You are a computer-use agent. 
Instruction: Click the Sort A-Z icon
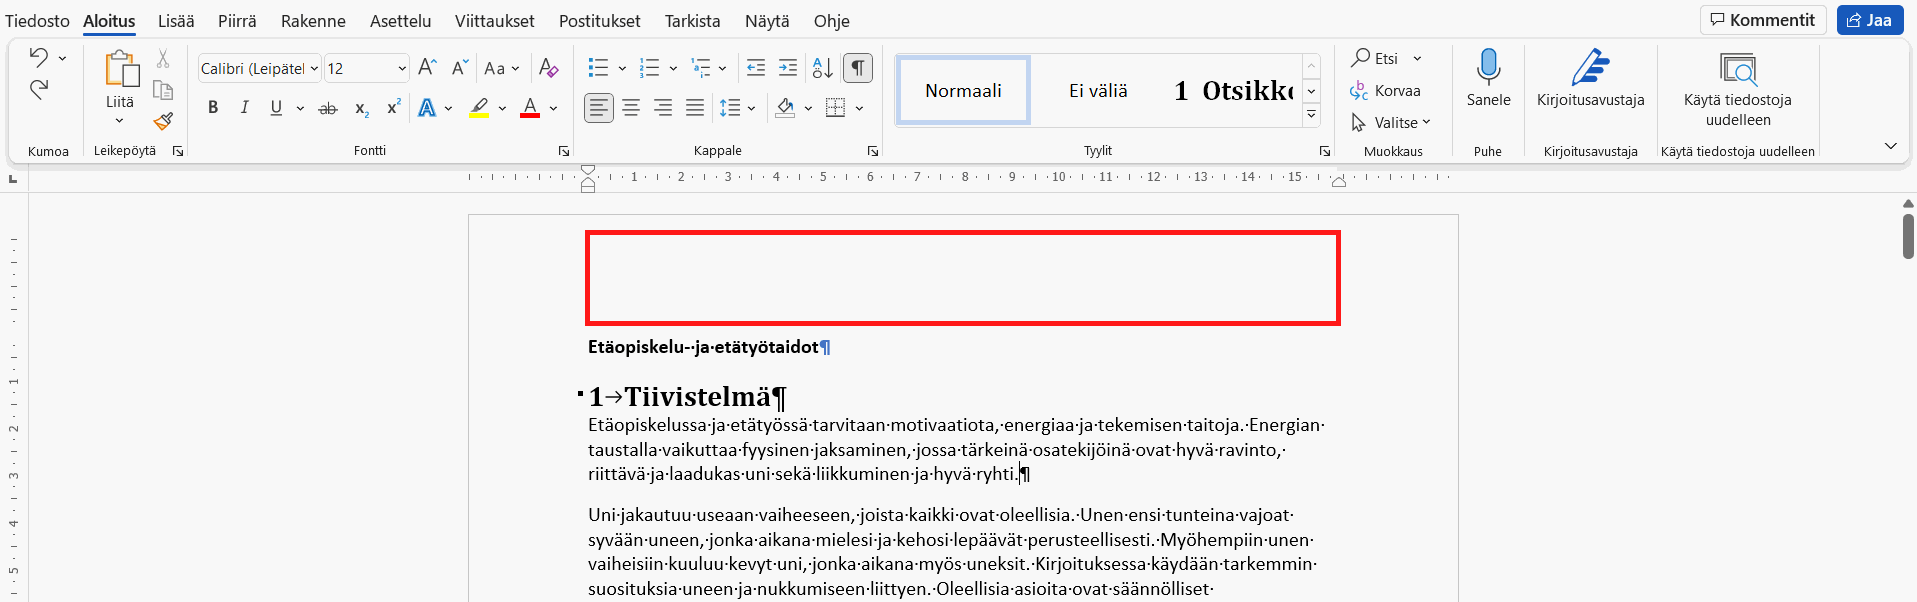822,68
